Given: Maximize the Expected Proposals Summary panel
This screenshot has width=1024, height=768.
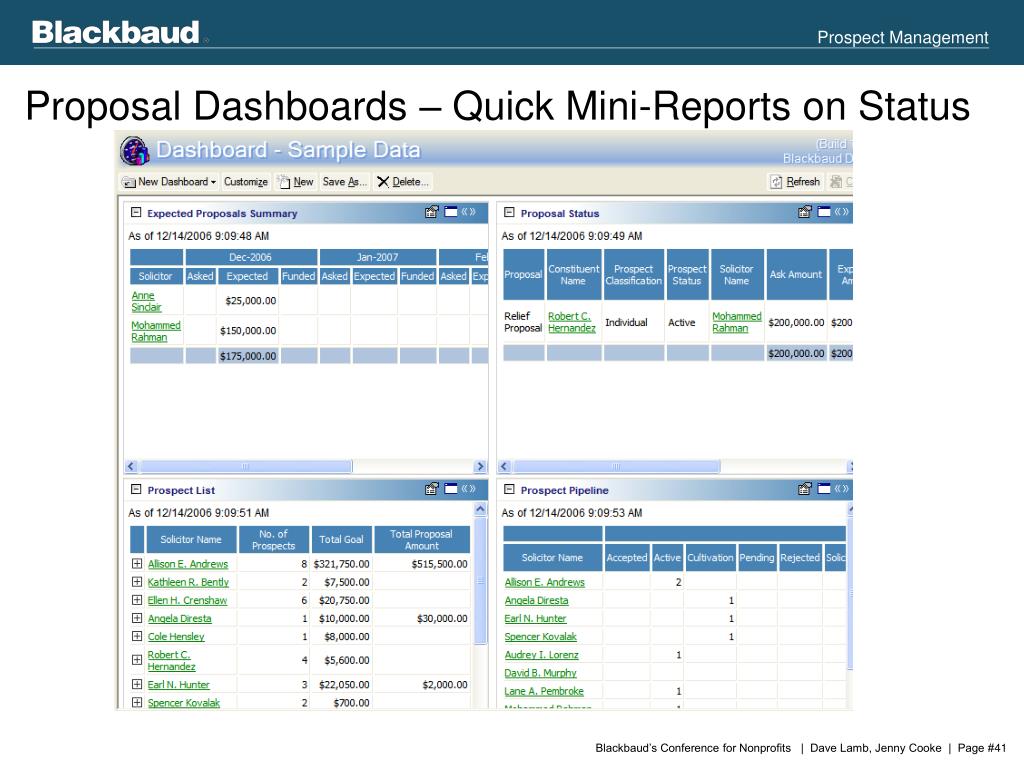Looking at the screenshot, I should [x=451, y=212].
